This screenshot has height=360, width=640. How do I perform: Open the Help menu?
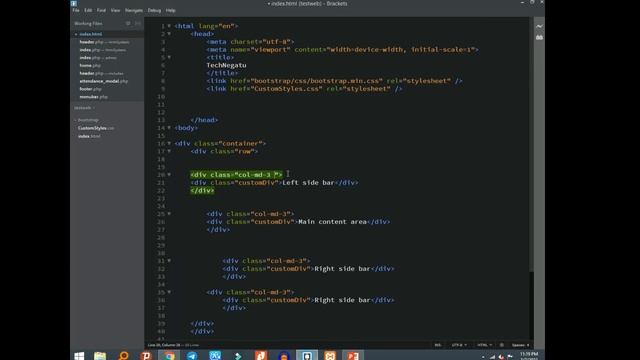pos(171,10)
